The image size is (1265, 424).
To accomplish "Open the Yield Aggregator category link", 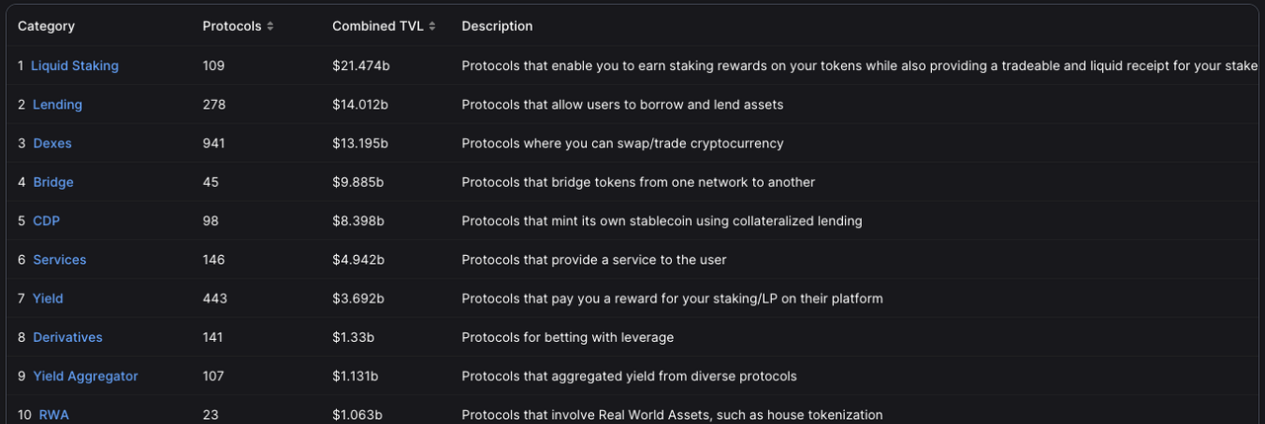I will coord(85,377).
